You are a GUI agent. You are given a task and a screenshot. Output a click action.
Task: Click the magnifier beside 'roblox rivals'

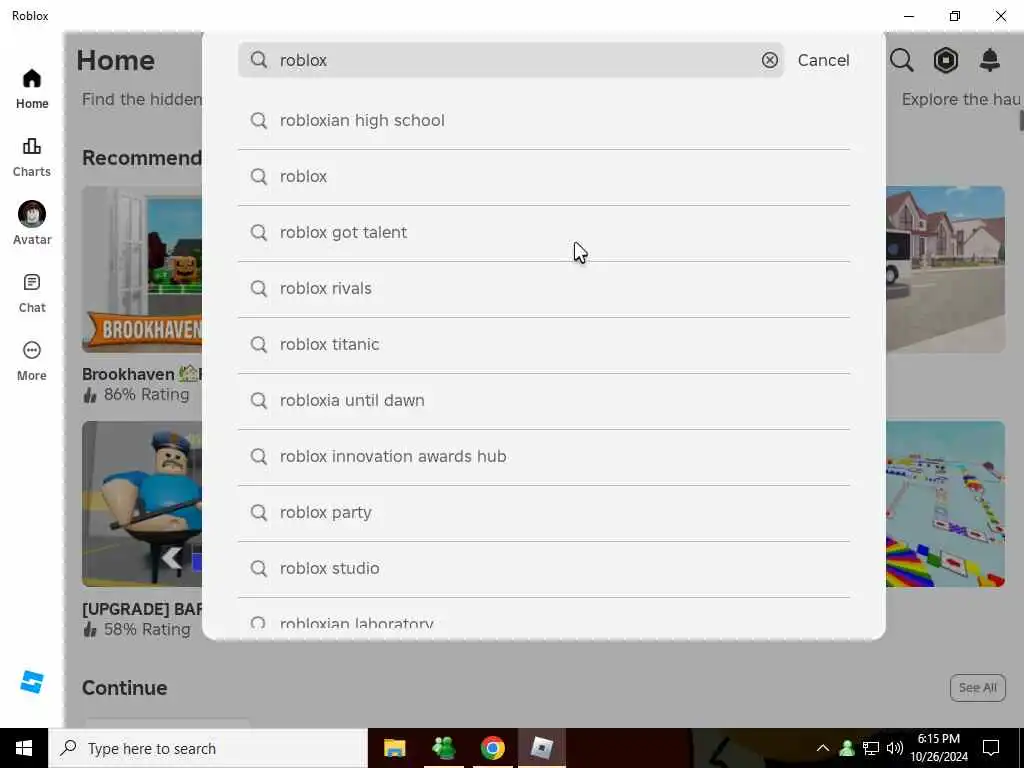click(x=259, y=289)
